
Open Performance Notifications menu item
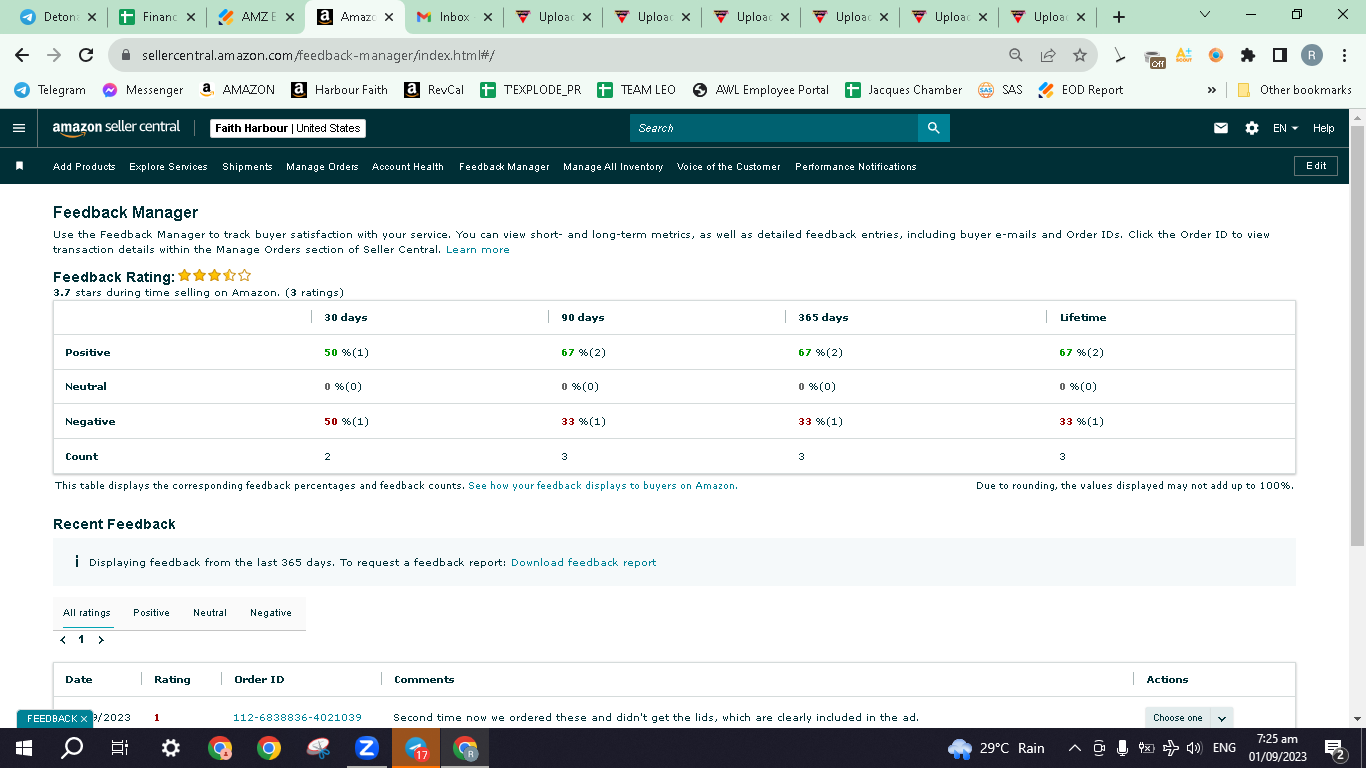coord(856,167)
